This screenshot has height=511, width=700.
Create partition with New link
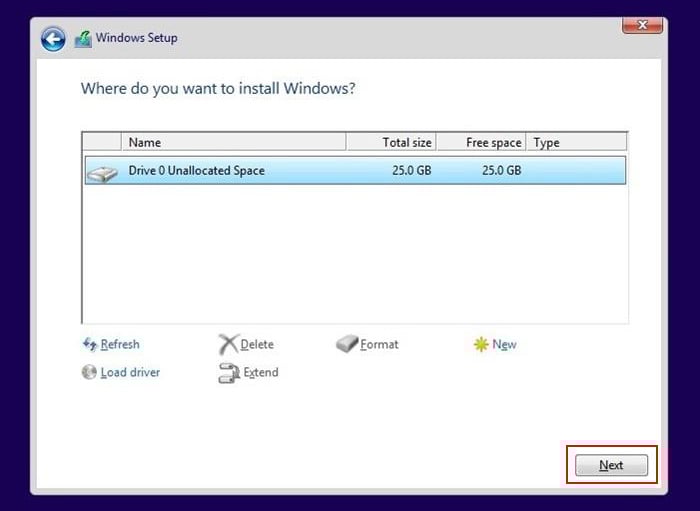[504, 344]
